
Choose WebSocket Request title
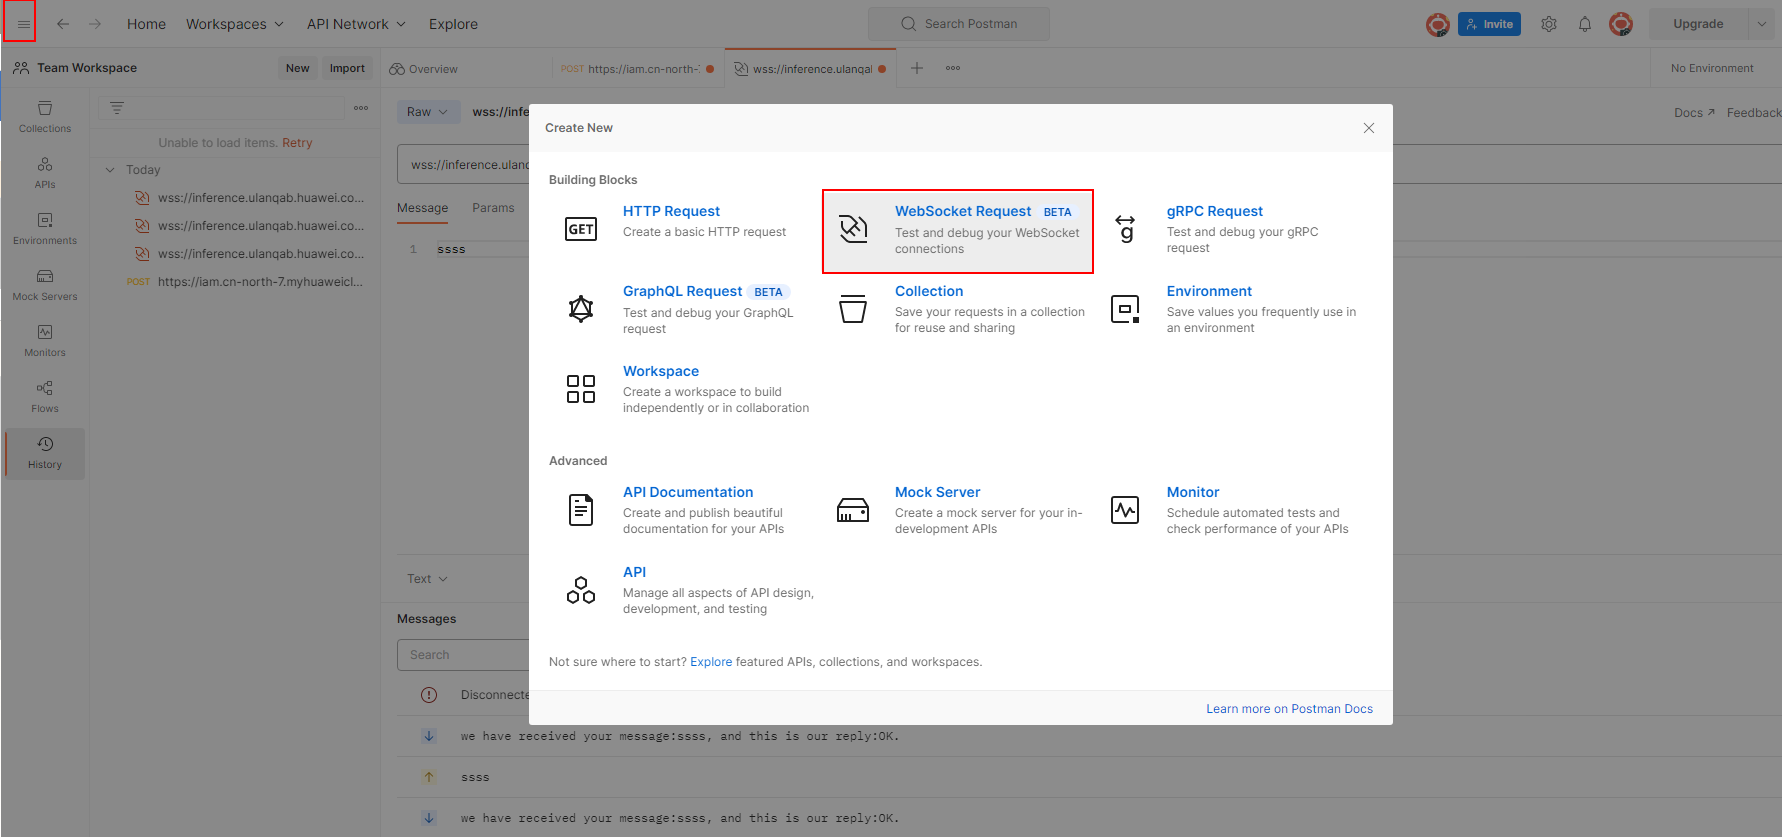point(963,211)
